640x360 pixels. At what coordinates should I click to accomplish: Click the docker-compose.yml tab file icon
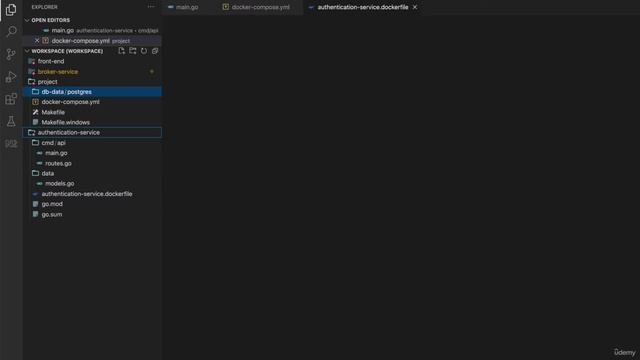tap(226, 7)
